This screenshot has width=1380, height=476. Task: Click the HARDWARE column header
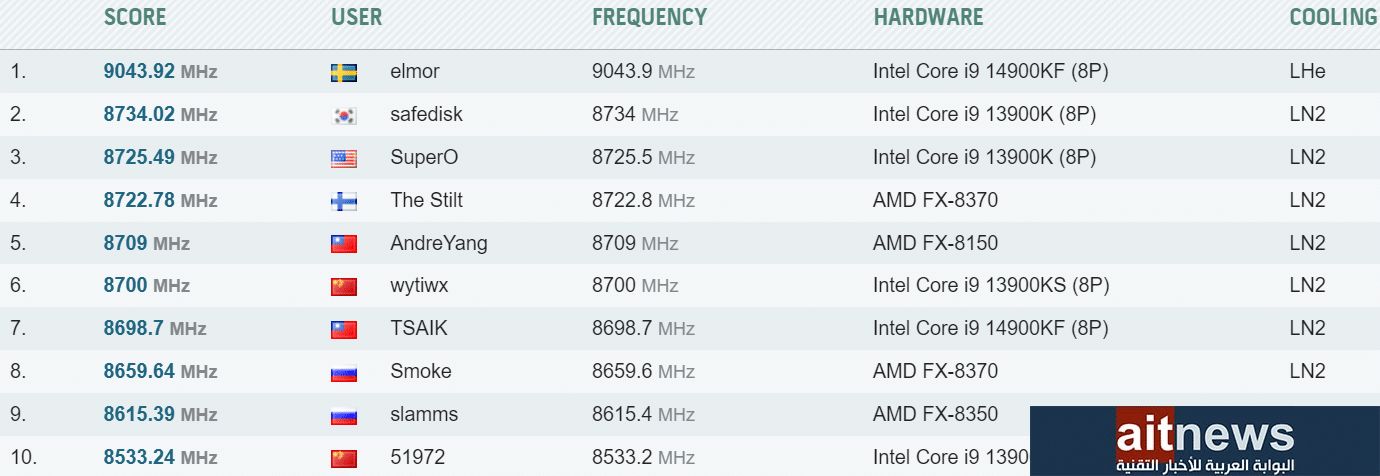click(x=928, y=17)
